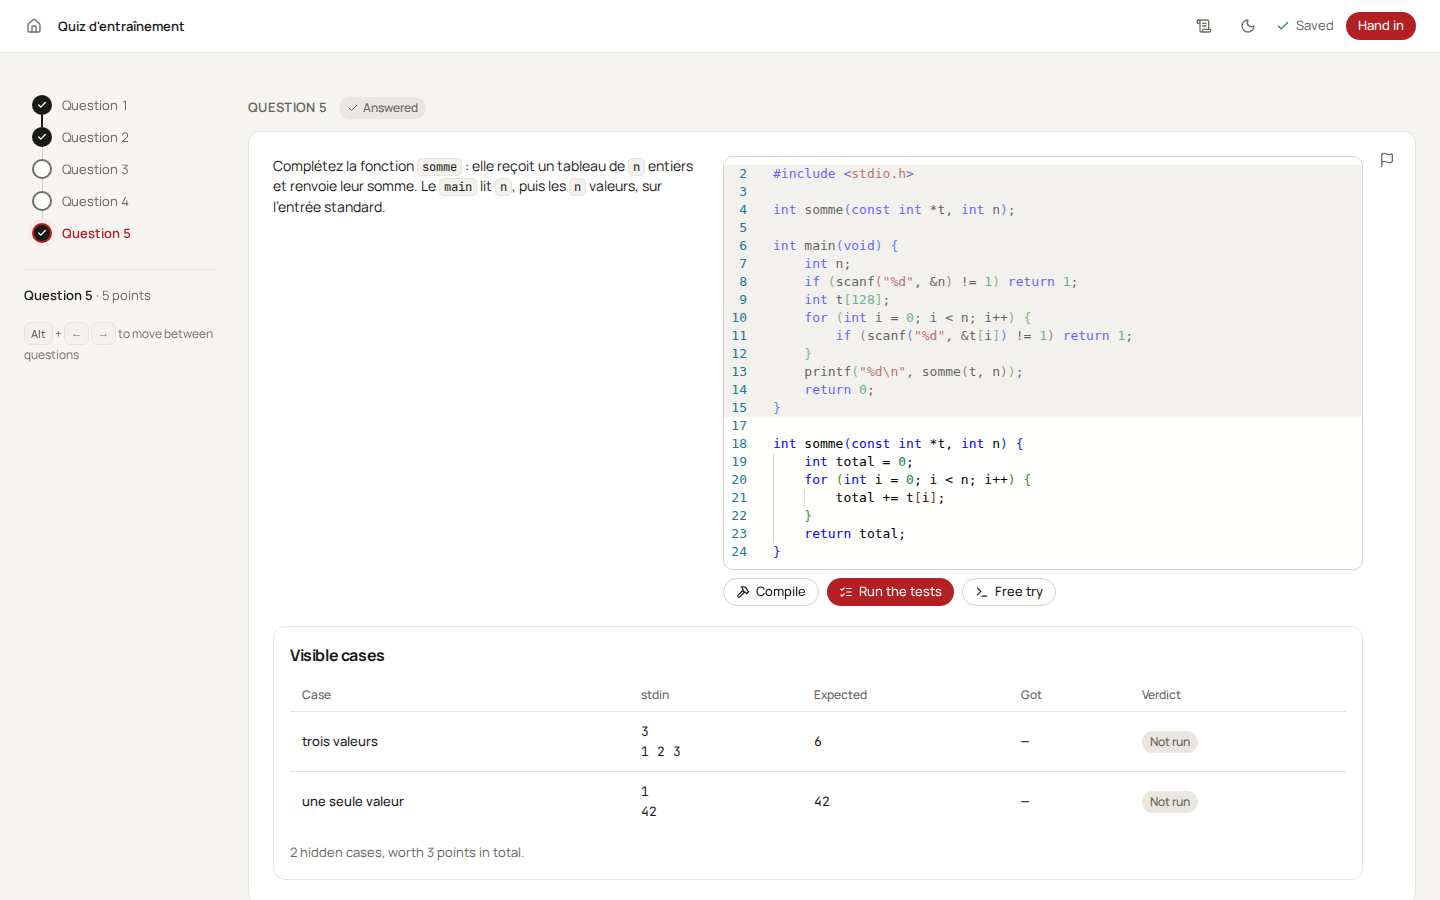The width and height of the screenshot is (1440, 900).
Task: Select the 'une seule valeur' case row
Action: click(x=818, y=802)
